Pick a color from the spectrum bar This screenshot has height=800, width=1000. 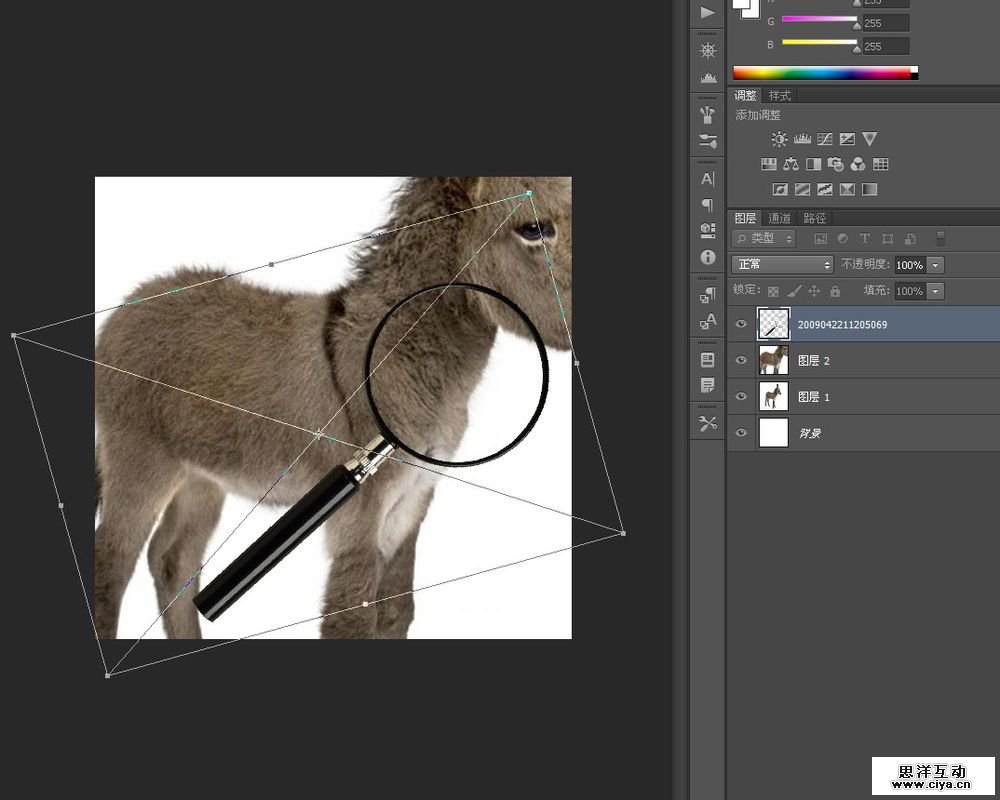point(823,73)
